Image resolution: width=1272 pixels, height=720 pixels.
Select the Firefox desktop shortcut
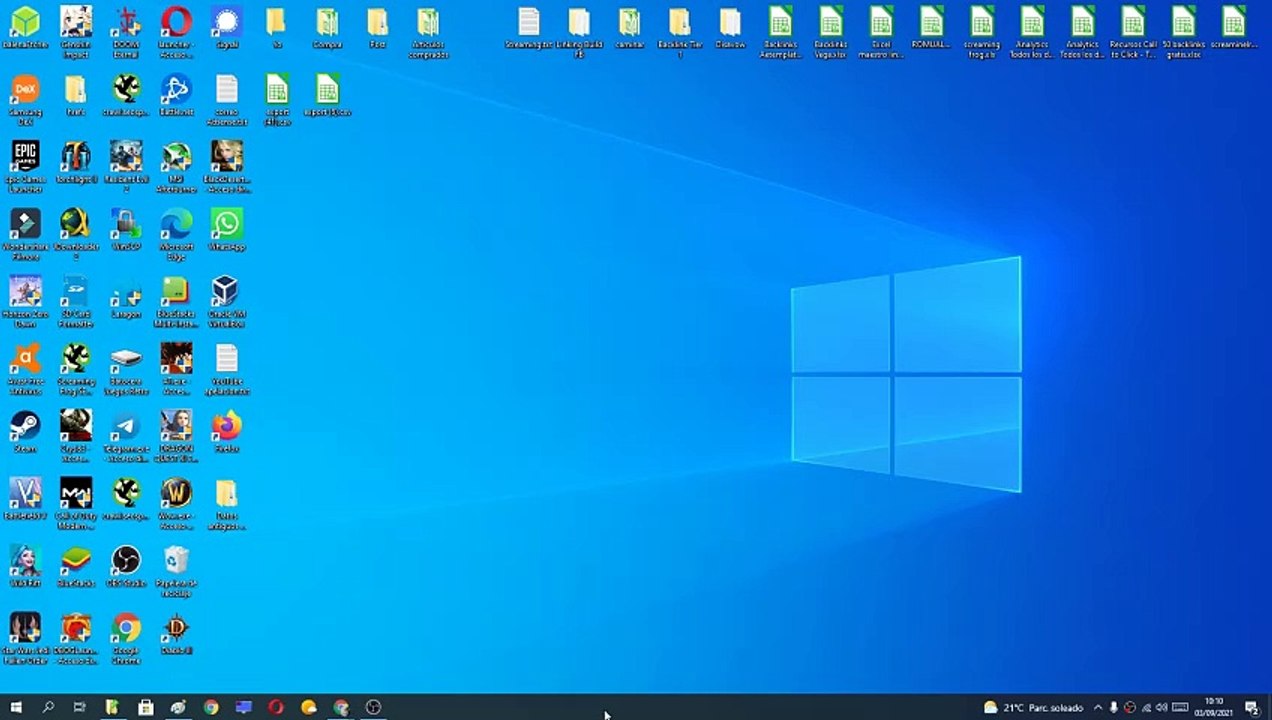coord(227,431)
